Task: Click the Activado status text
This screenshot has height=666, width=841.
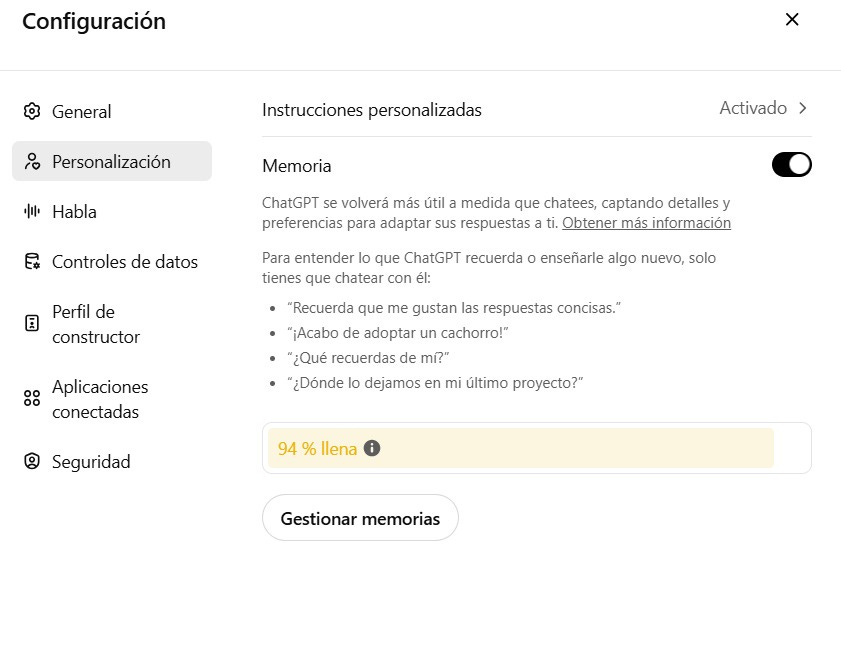Action: [x=753, y=108]
